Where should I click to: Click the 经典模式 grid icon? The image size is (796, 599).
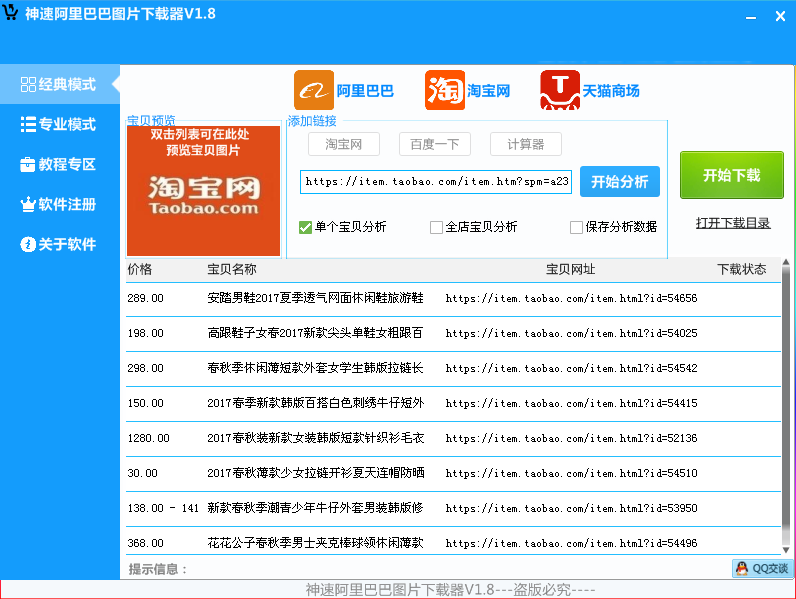point(28,84)
